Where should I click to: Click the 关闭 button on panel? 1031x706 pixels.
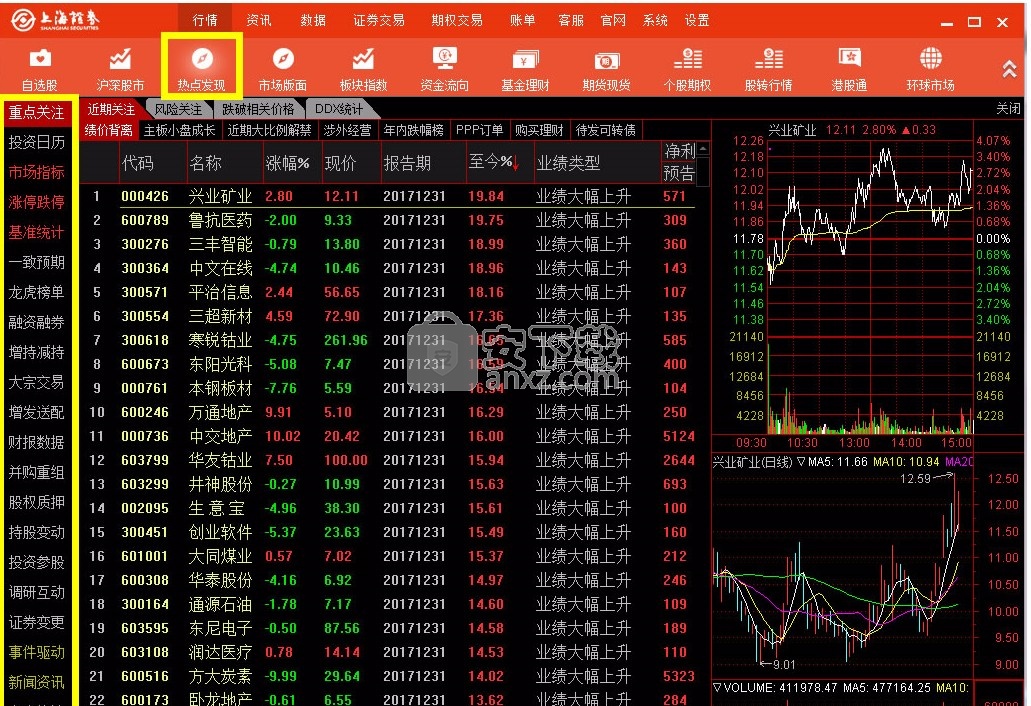[x=1008, y=108]
